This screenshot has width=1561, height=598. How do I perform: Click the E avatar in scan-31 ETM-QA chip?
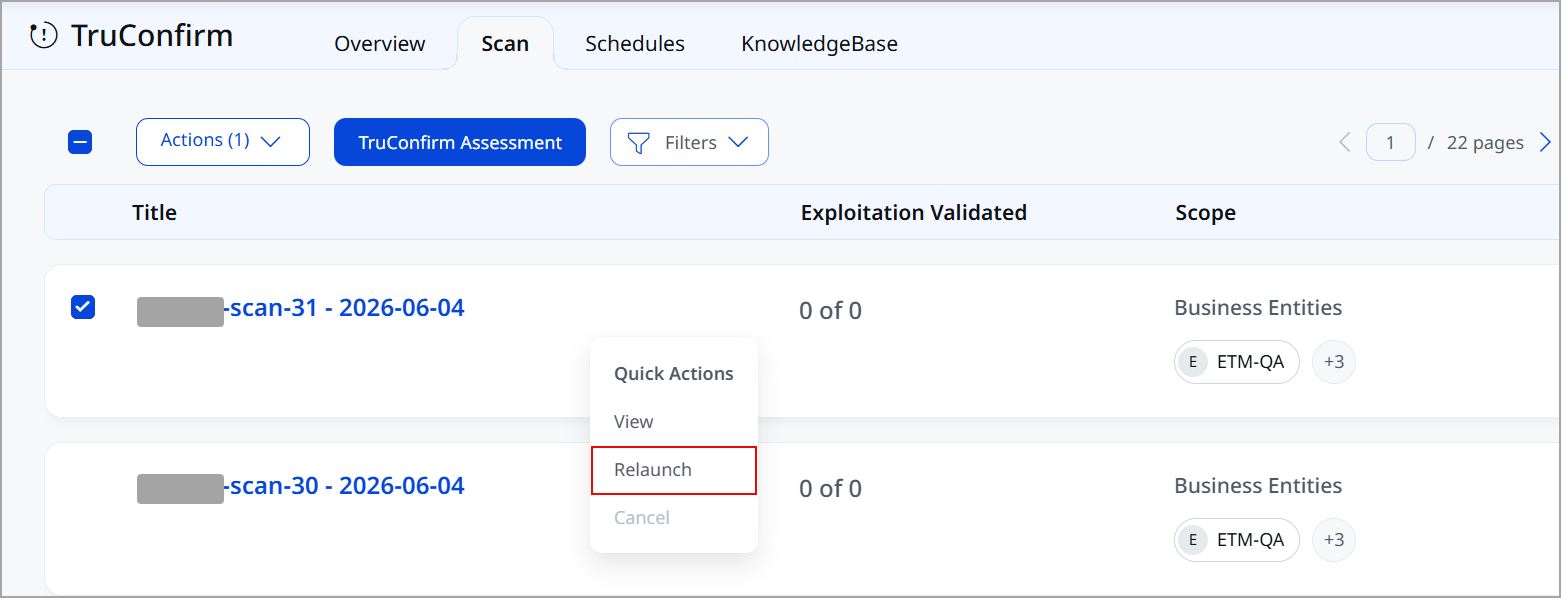point(1193,362)
